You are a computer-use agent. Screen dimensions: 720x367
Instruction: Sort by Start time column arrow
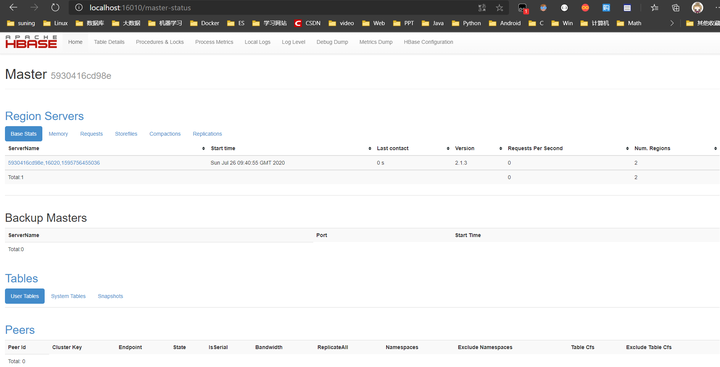click(370, 148)
